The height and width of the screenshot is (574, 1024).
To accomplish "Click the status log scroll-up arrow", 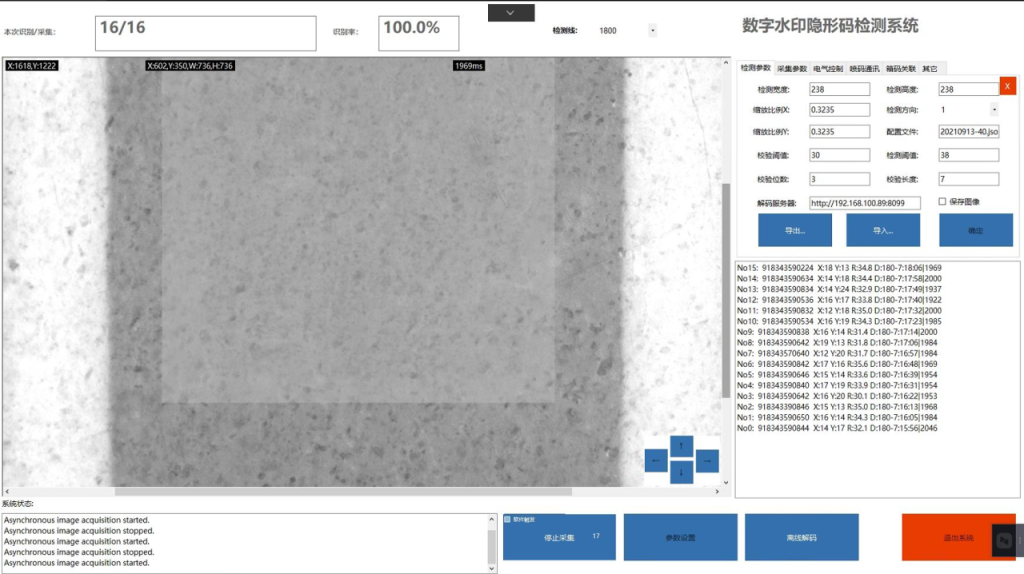I will (x=492, y=520).
